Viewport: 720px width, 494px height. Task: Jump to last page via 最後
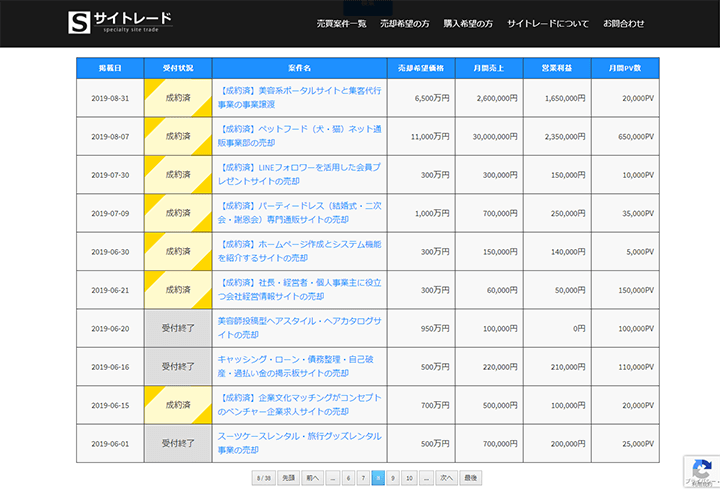coord(471,478)
